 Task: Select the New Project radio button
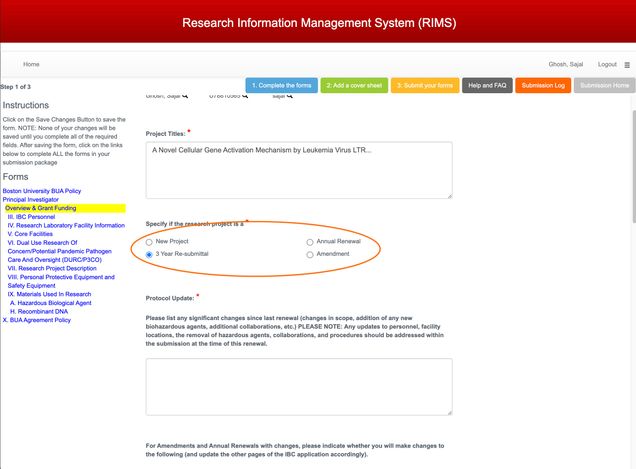point(150,242)
